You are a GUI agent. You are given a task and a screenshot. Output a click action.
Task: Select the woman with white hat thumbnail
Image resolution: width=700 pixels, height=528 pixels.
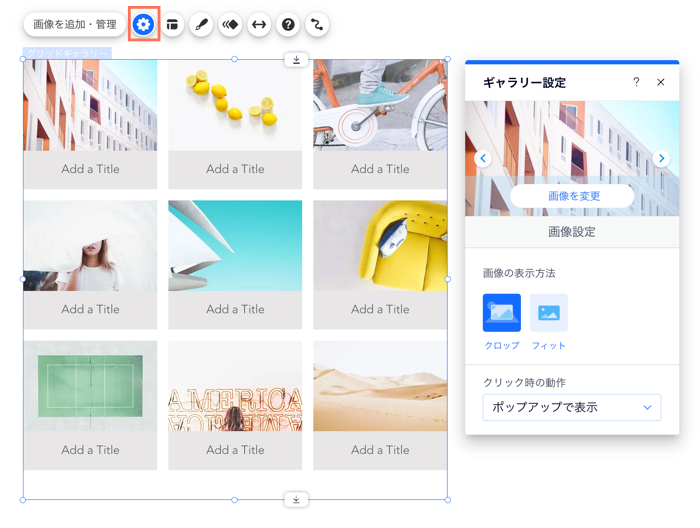pyautogui.click(x=90, y=245)
